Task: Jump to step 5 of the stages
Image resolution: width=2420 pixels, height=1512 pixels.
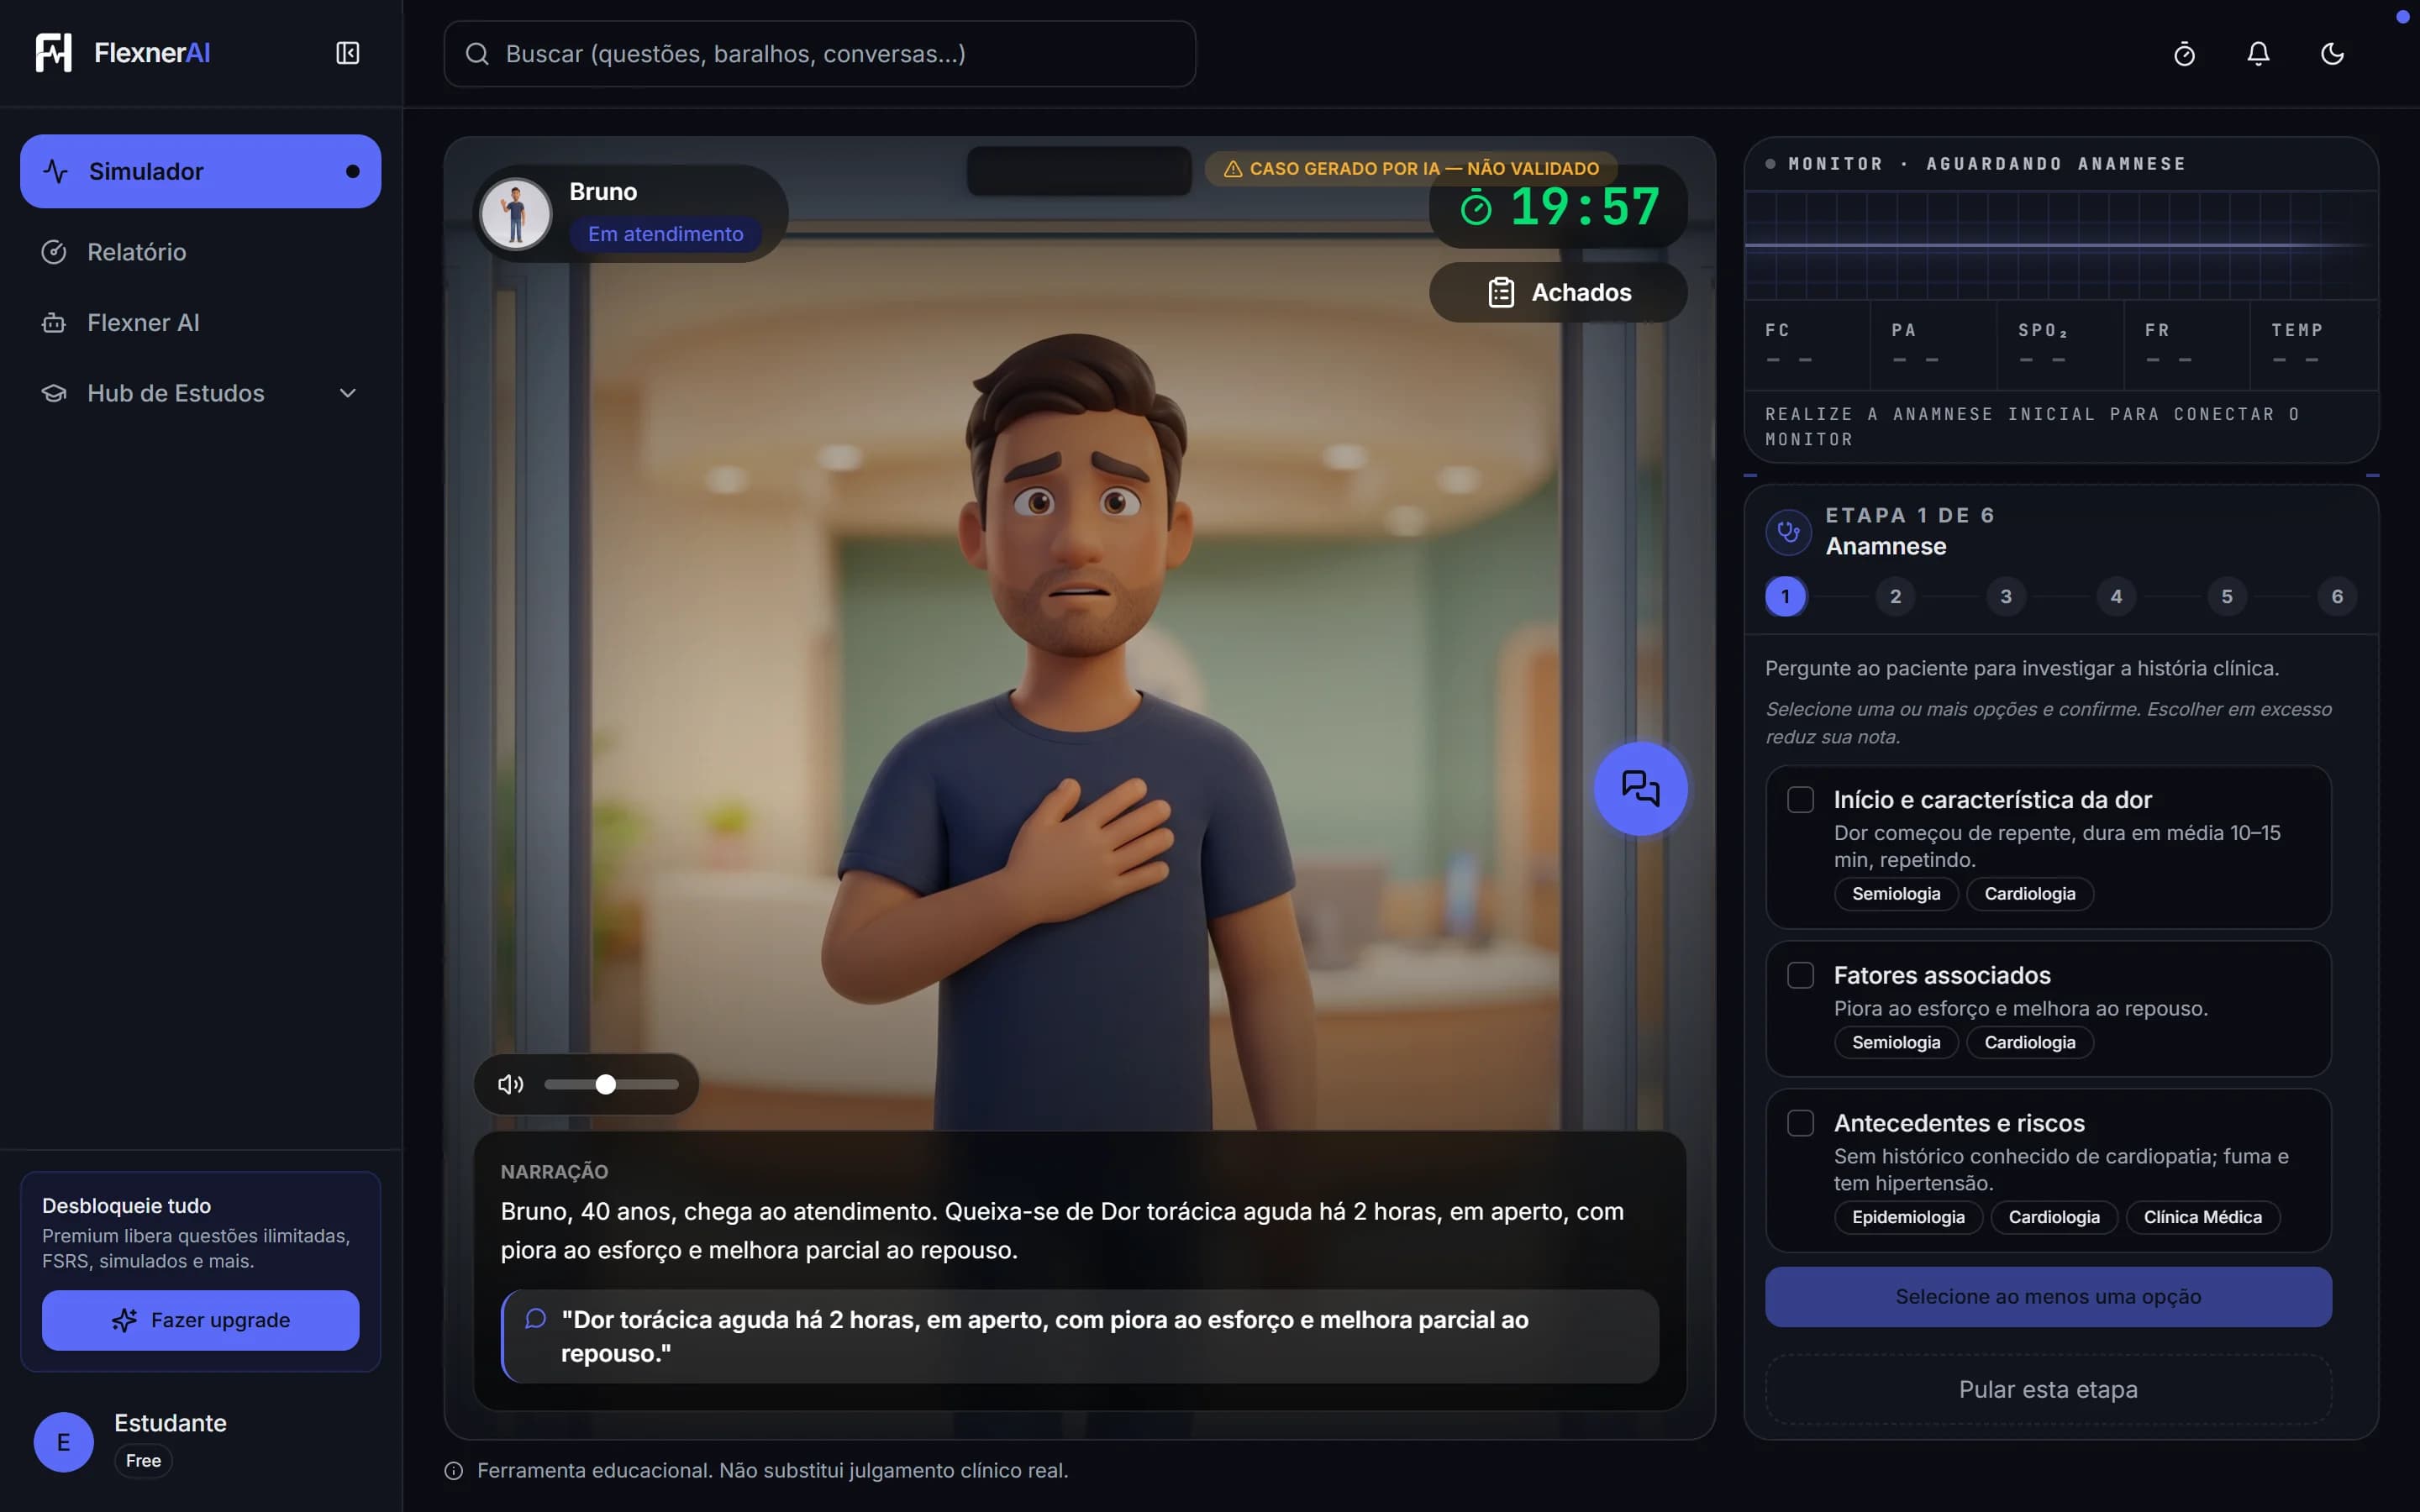Action: click(2226, 596)
